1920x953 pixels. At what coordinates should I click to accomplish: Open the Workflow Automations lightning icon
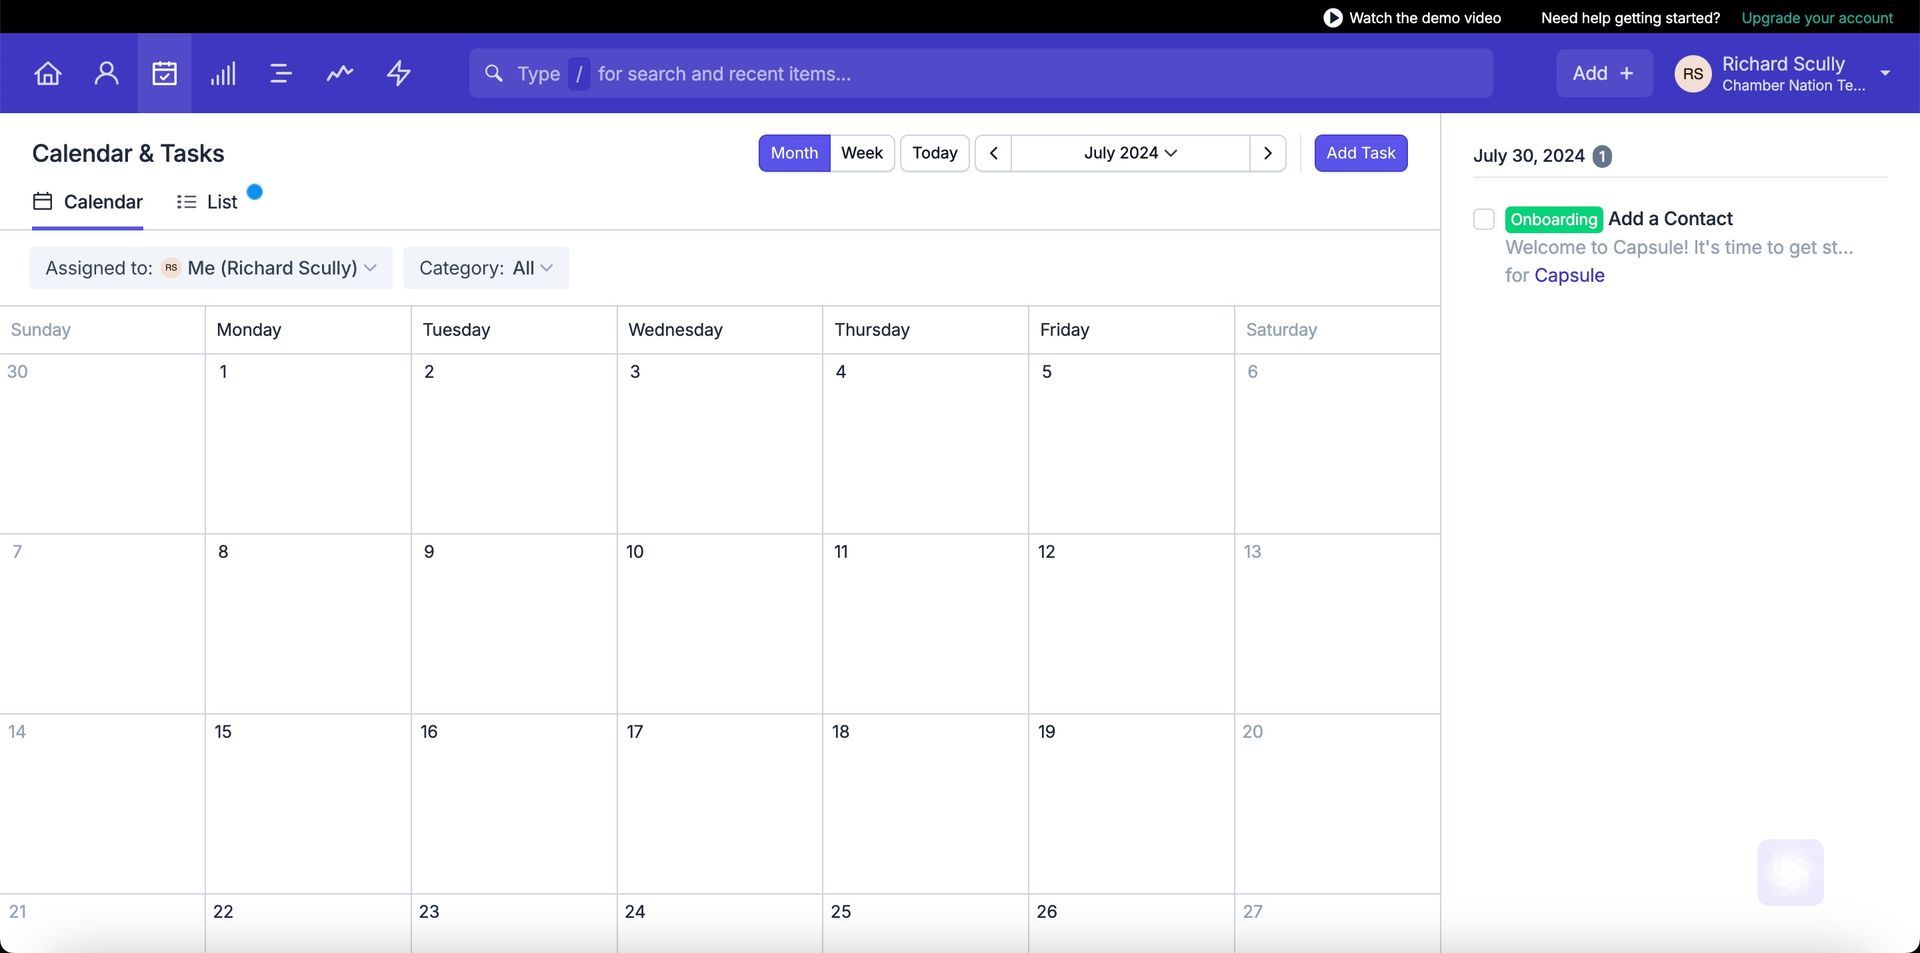[x=399, y=73]
